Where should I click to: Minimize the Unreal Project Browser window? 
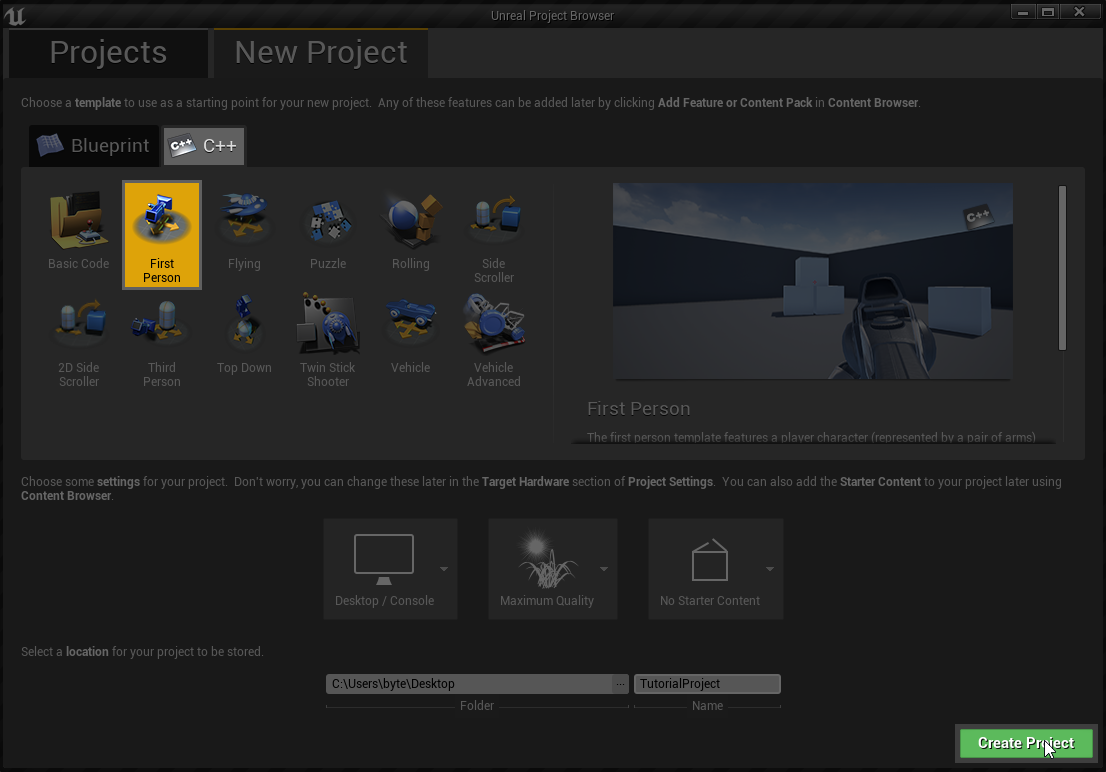tap(1022, 12)
